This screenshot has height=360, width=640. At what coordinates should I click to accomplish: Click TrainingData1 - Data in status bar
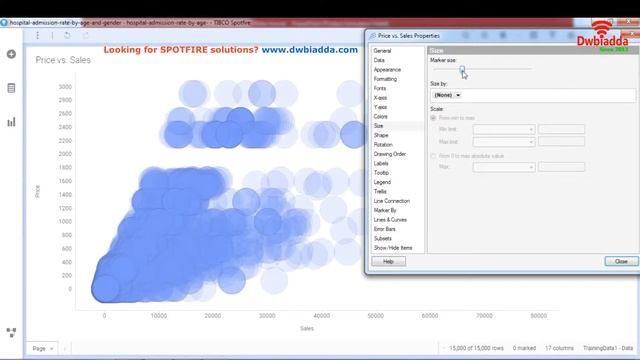tap(608, 349)
